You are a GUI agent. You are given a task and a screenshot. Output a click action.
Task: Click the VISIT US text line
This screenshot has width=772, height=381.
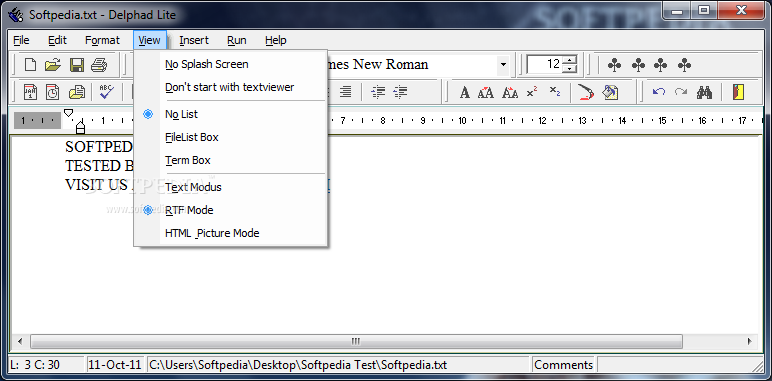pos(99,185)
